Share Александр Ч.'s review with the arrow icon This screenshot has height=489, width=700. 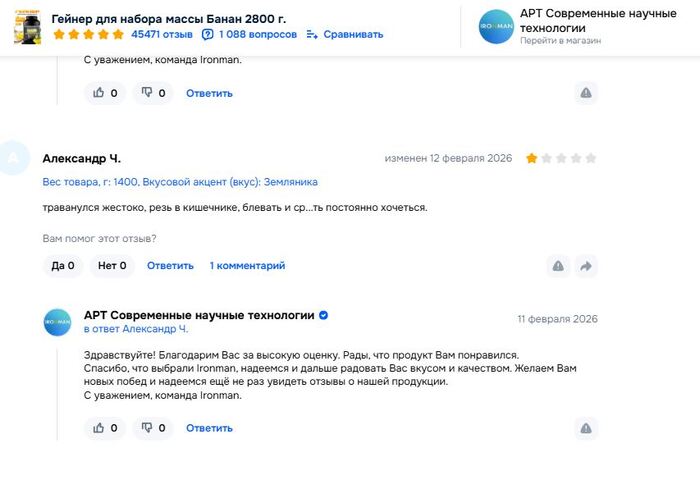tap(586, 266)
